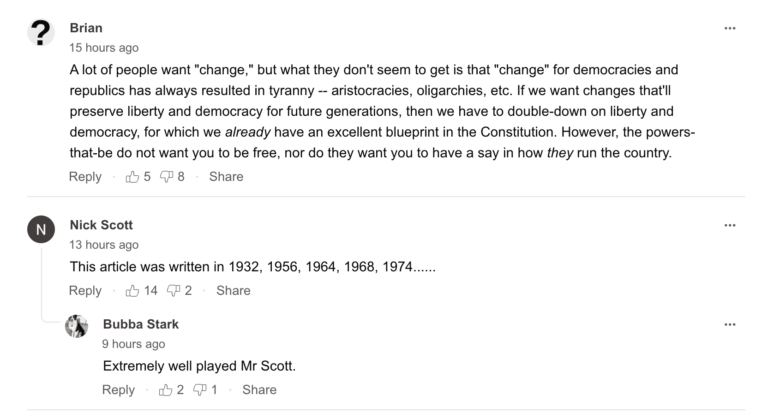
Task: Open more options menu on Brian's comment
Action: click(730, 28)
